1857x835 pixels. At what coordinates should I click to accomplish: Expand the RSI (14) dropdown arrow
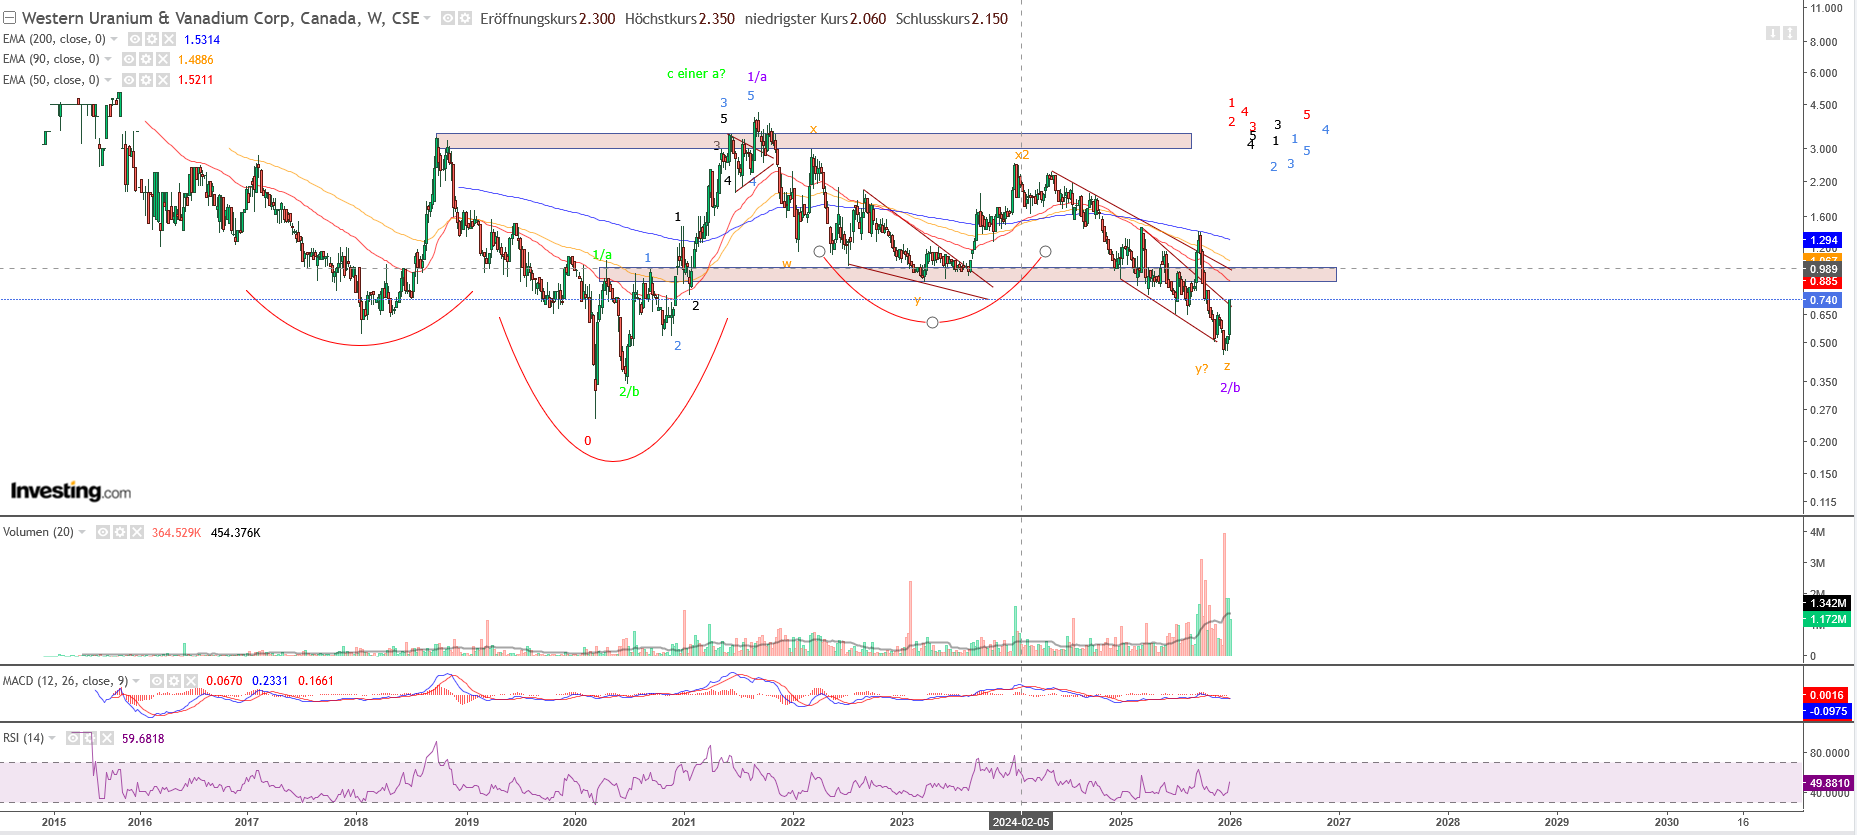52,738
